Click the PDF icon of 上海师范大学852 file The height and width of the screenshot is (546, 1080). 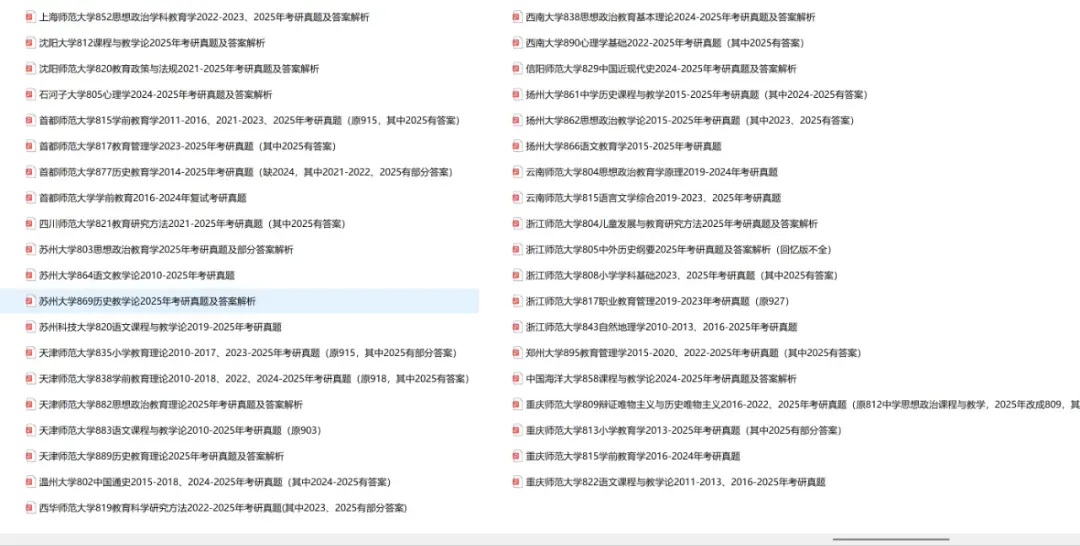(x=30, y=17)
